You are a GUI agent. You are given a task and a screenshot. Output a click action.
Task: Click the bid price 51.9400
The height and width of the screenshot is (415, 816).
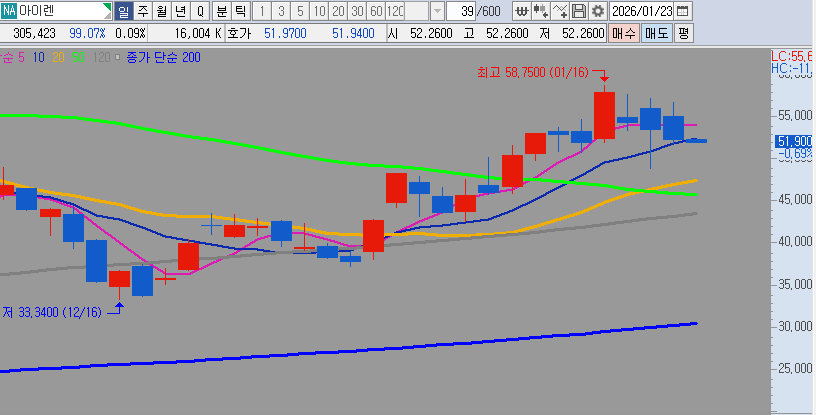coord(353,34)
